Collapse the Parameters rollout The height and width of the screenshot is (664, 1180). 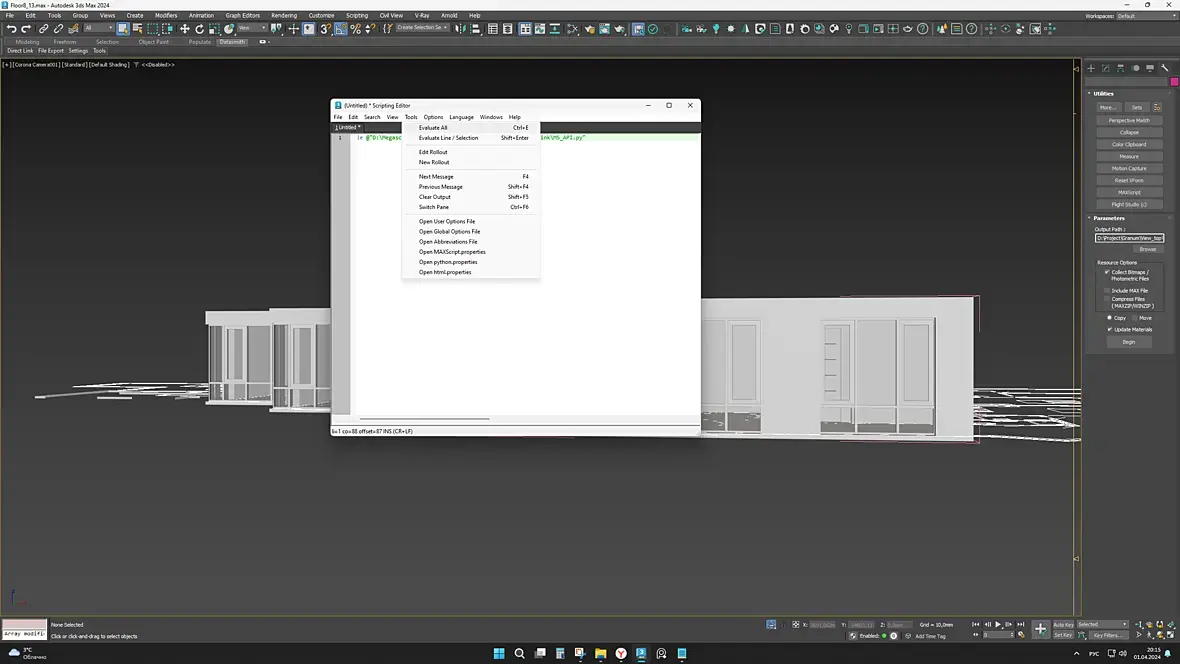(x=1109, y=218)
